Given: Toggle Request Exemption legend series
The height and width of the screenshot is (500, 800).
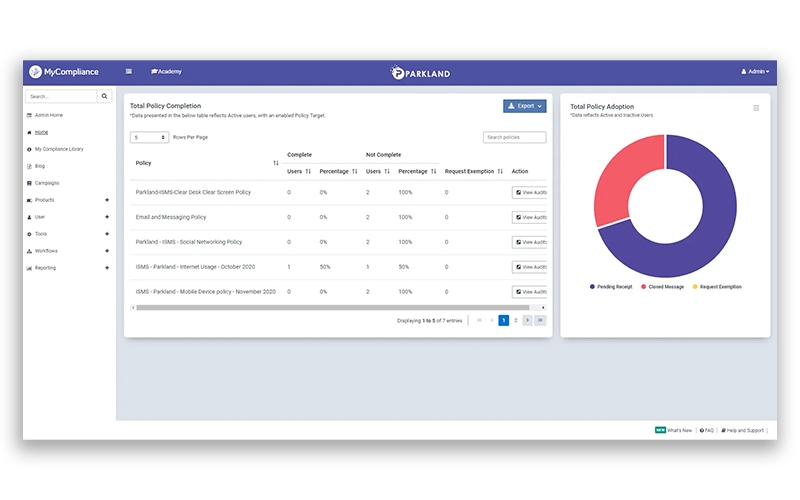Looking at the screenshot, I should [x=717, y=287].
